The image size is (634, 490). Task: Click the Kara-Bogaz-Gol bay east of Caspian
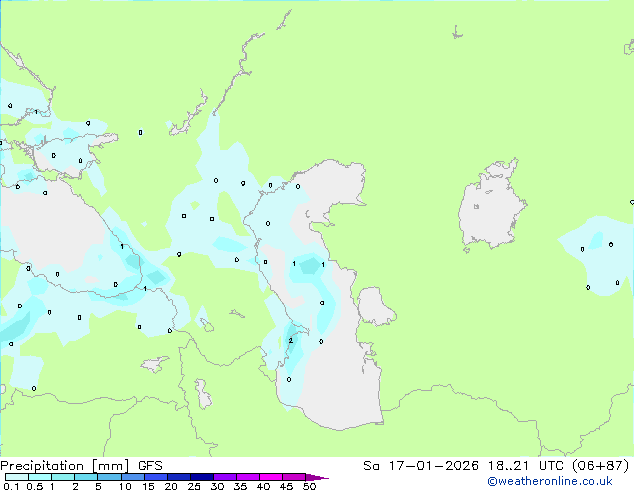click(374, 306)
